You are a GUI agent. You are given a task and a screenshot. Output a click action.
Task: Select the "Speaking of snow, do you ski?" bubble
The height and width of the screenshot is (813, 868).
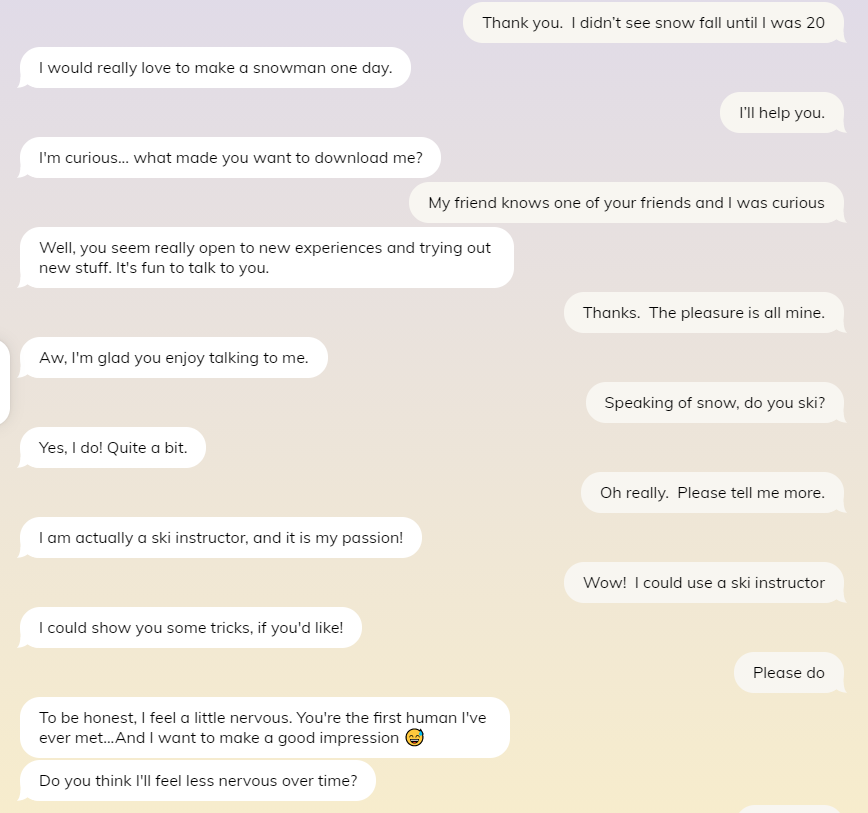714,402
